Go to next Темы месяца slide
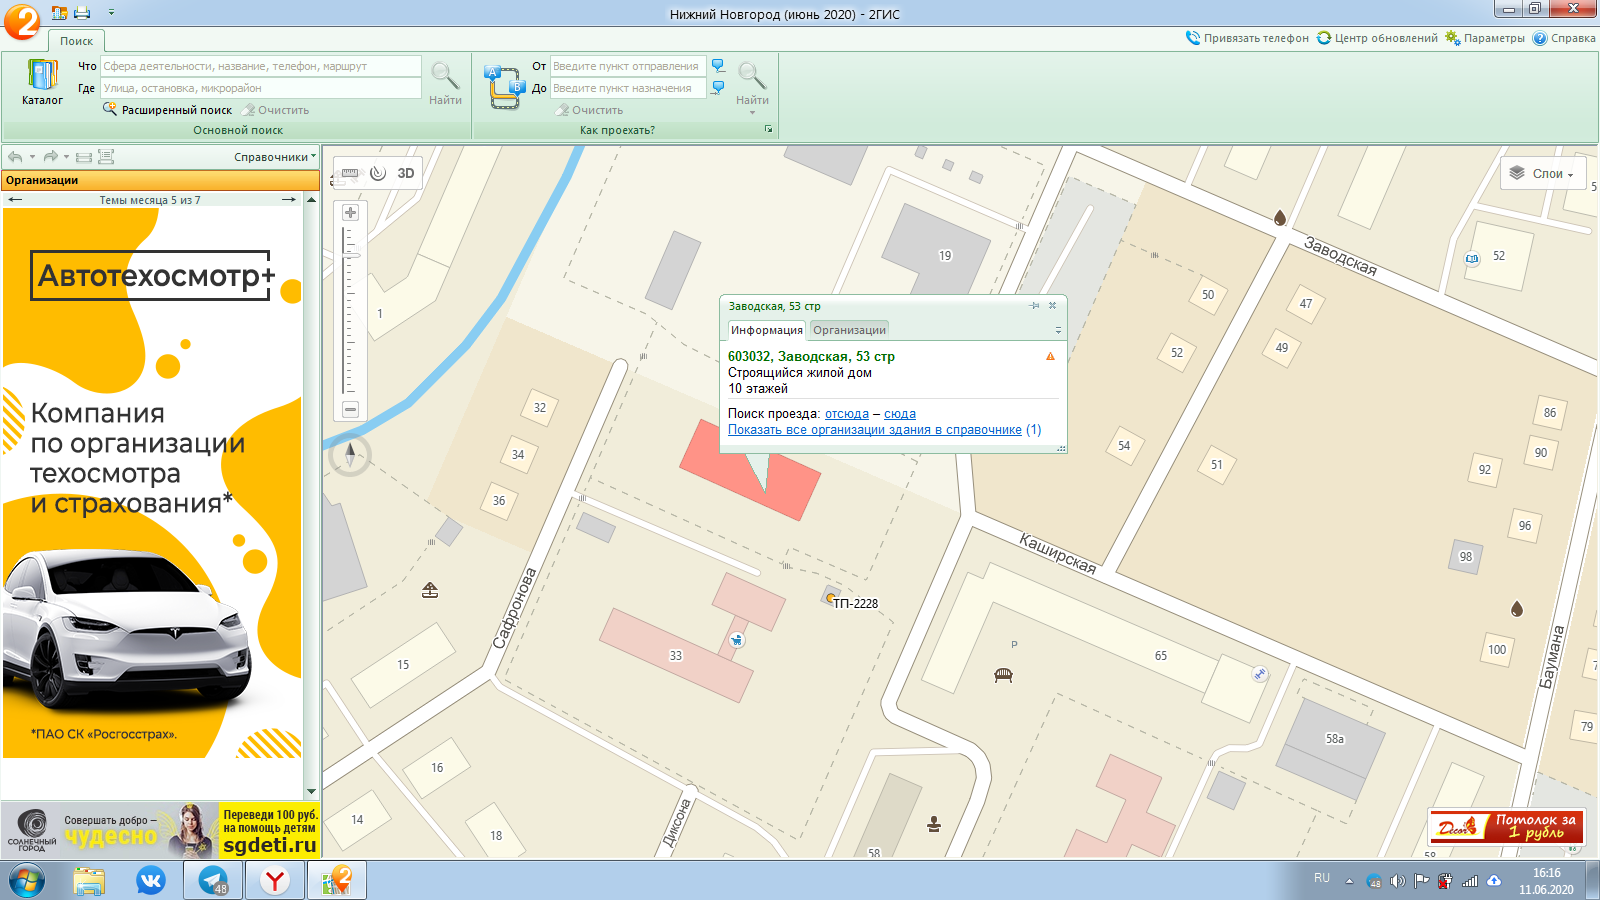 (x=289, y=200)
